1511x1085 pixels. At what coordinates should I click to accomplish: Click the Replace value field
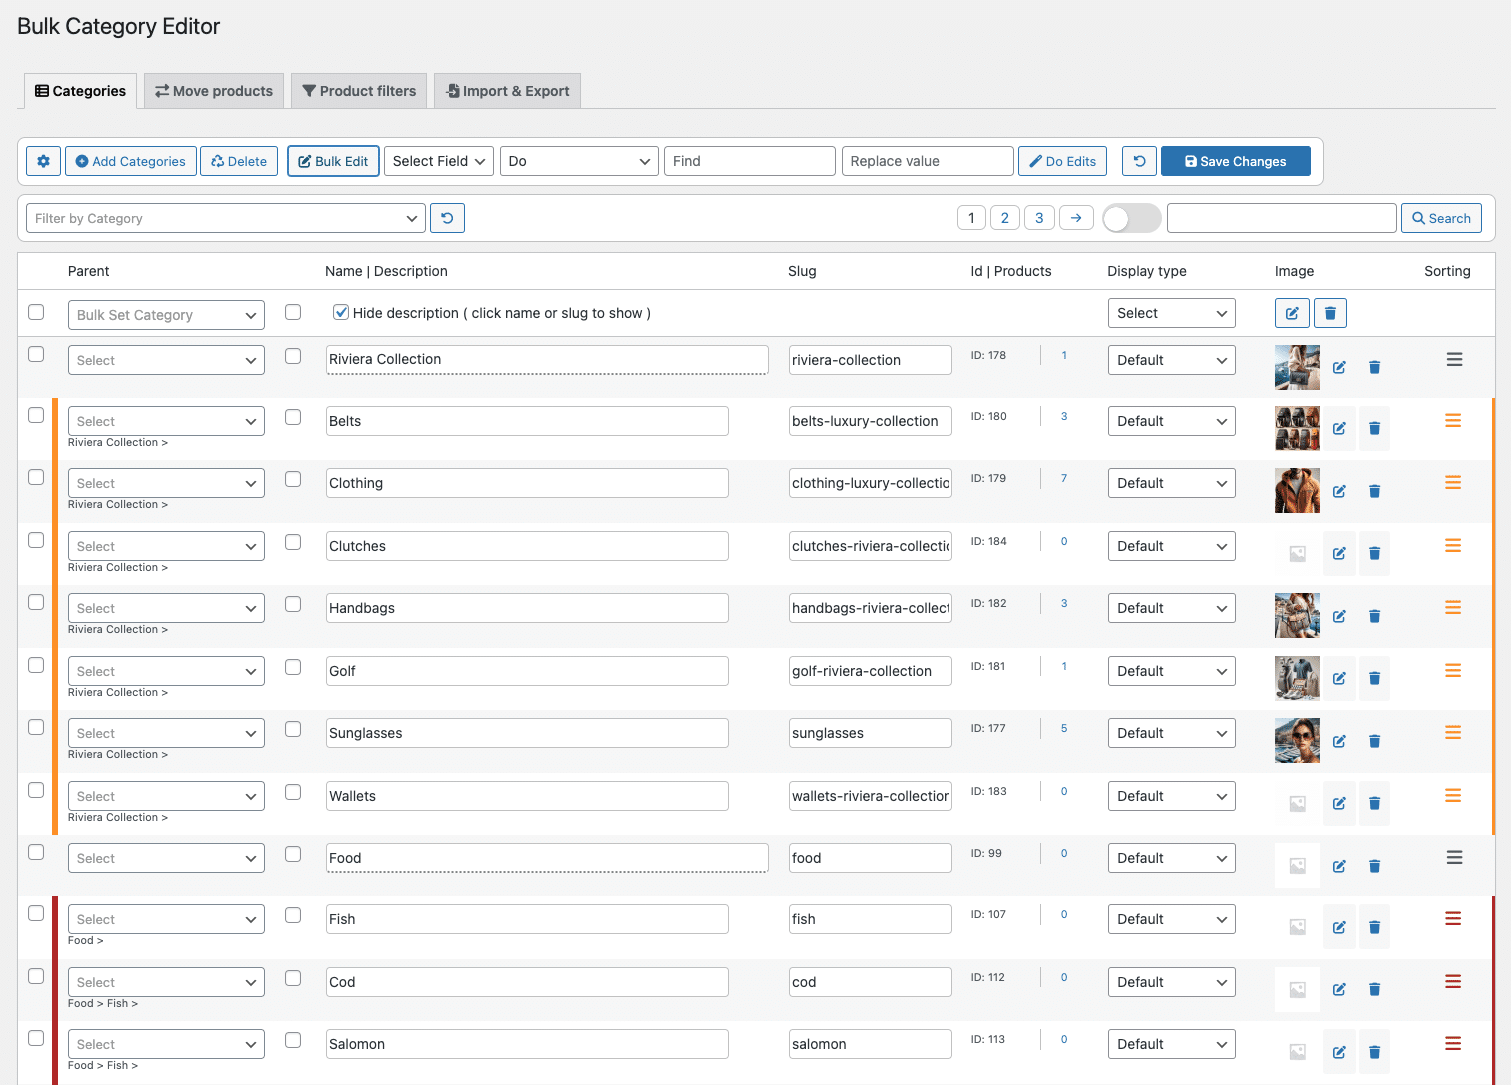click(x=928, y=161)
